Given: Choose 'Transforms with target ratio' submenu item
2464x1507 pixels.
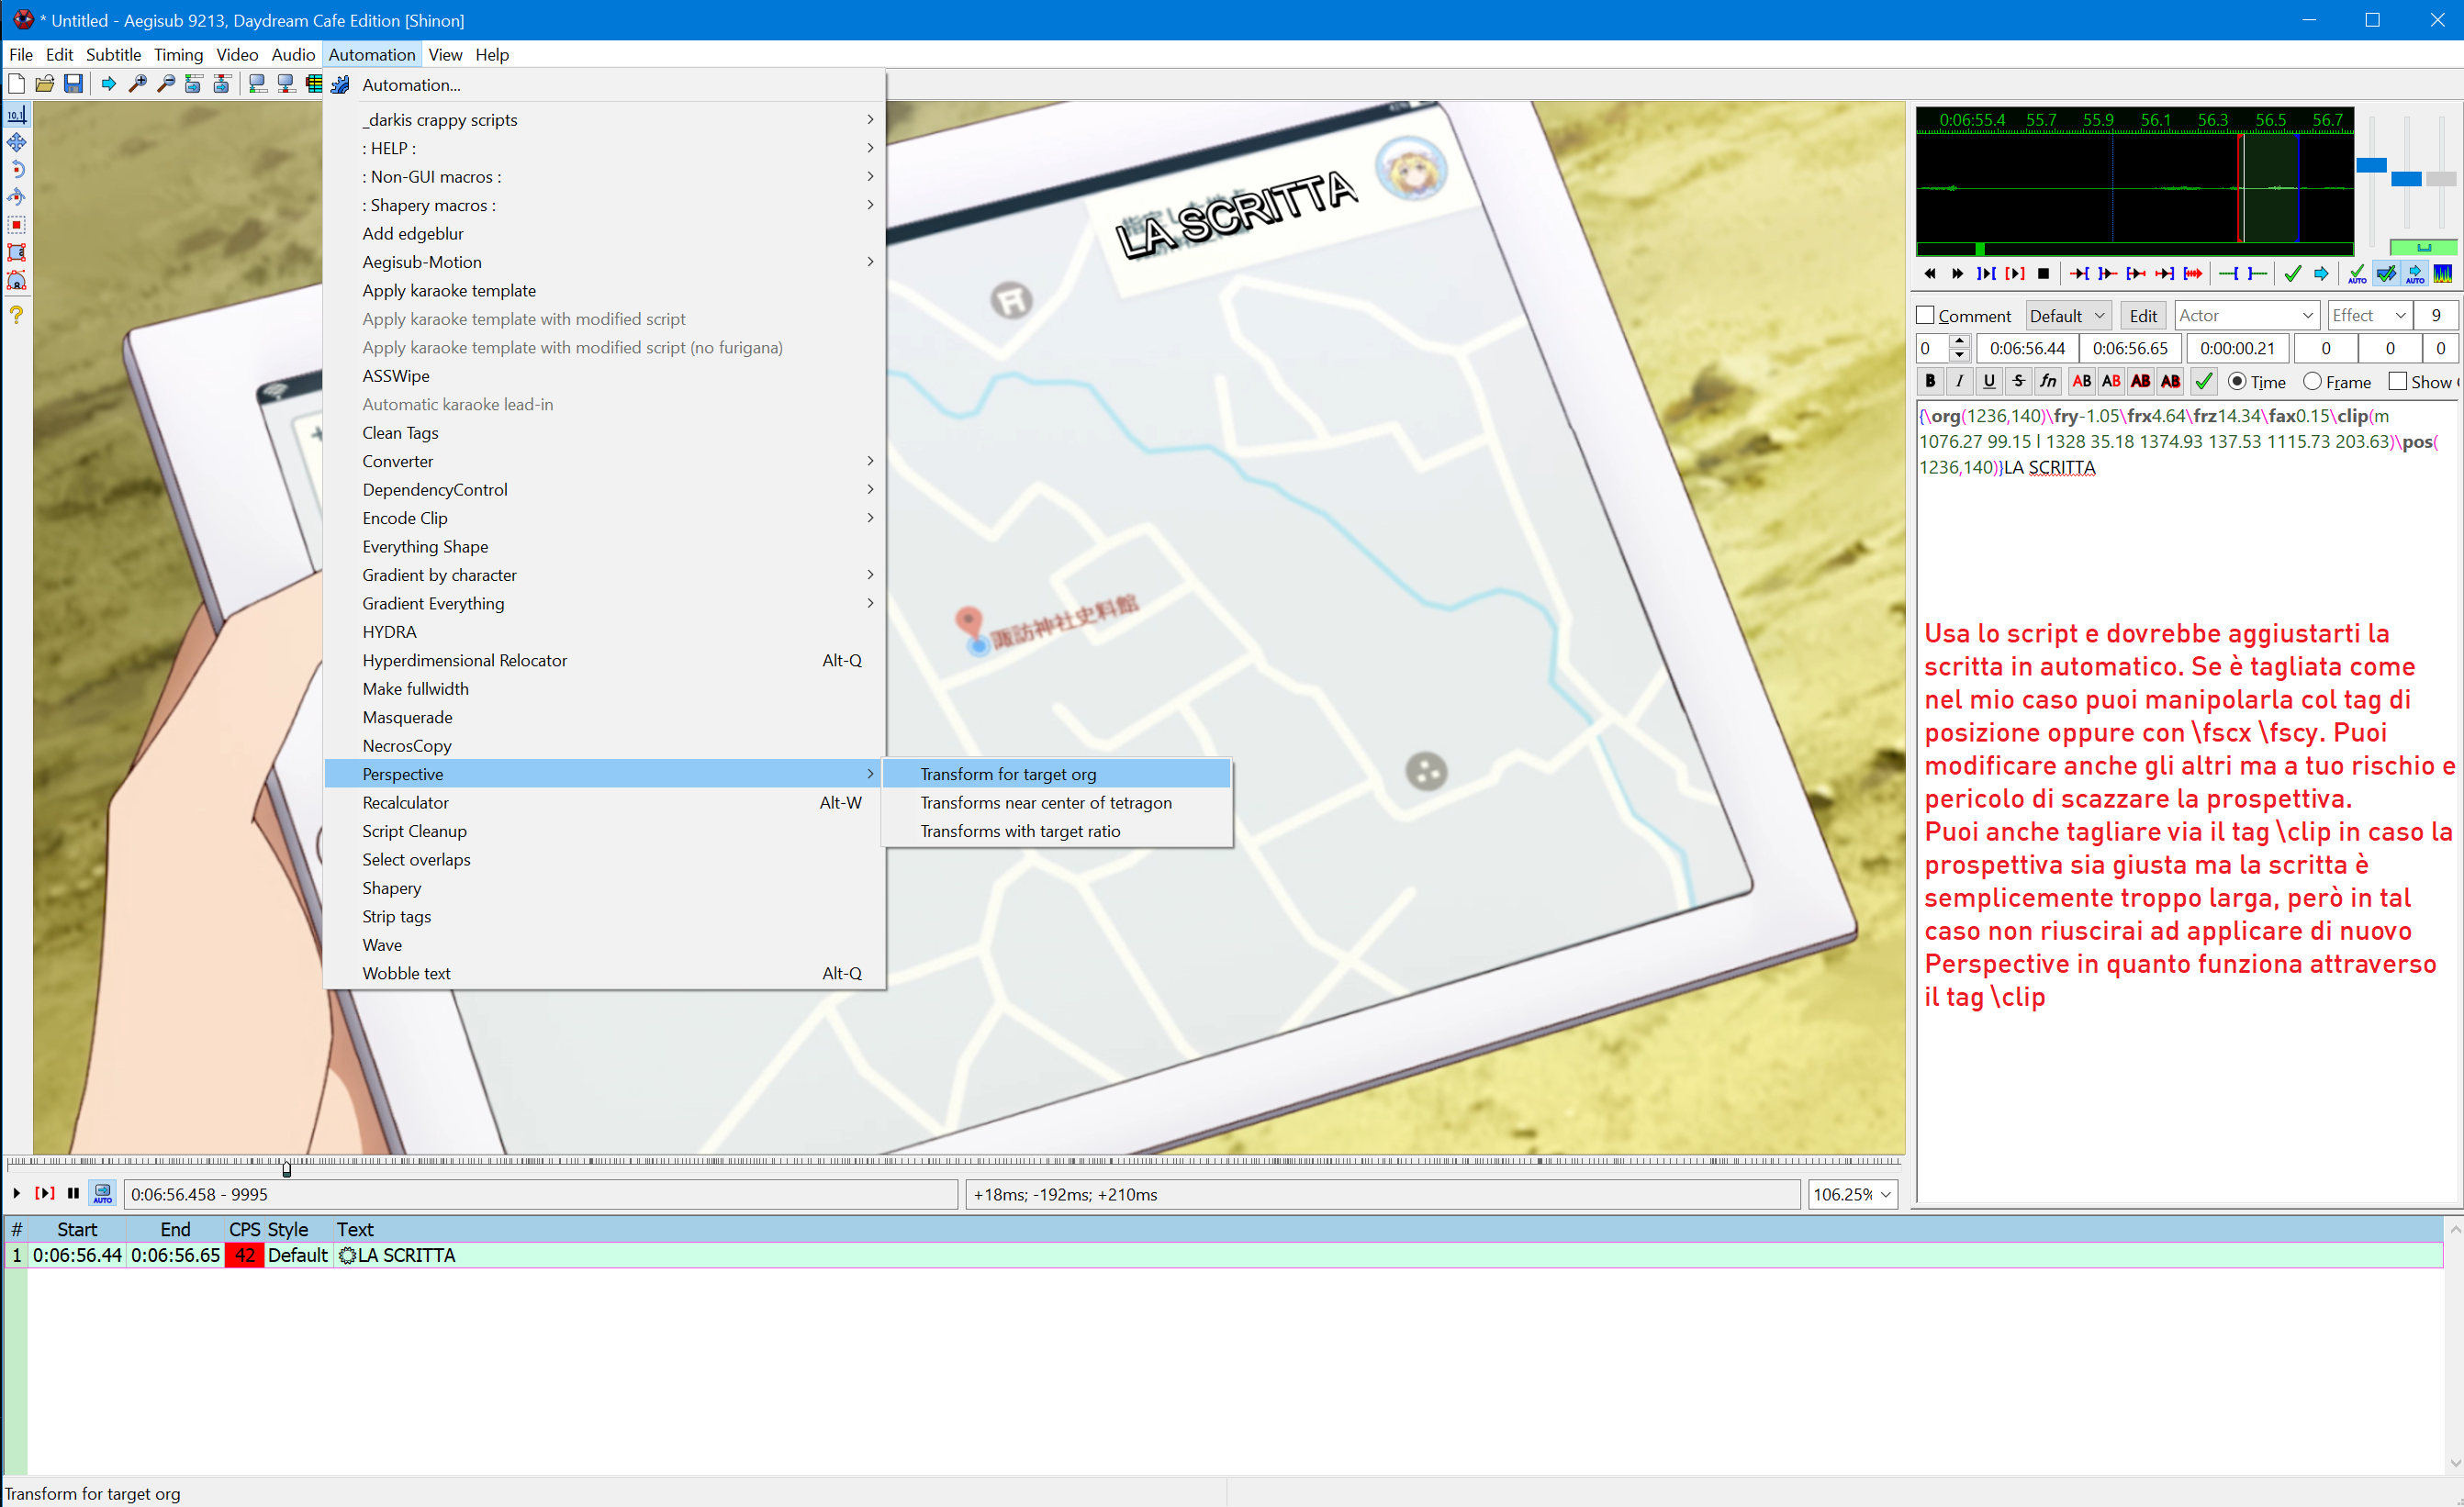Looking at the screenshot, I should (x=1020, y=830).
